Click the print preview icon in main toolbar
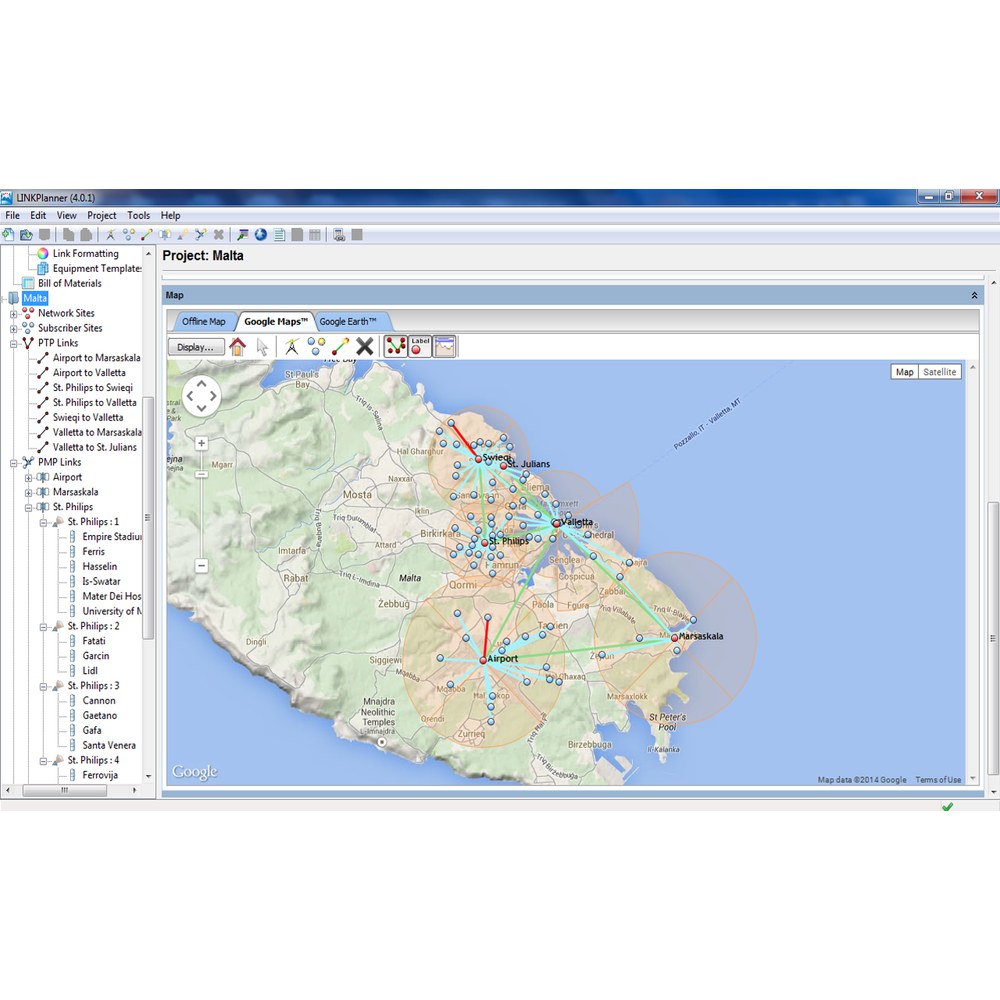Viewport: 1000px width, 1000px height. tap(339, 235)
